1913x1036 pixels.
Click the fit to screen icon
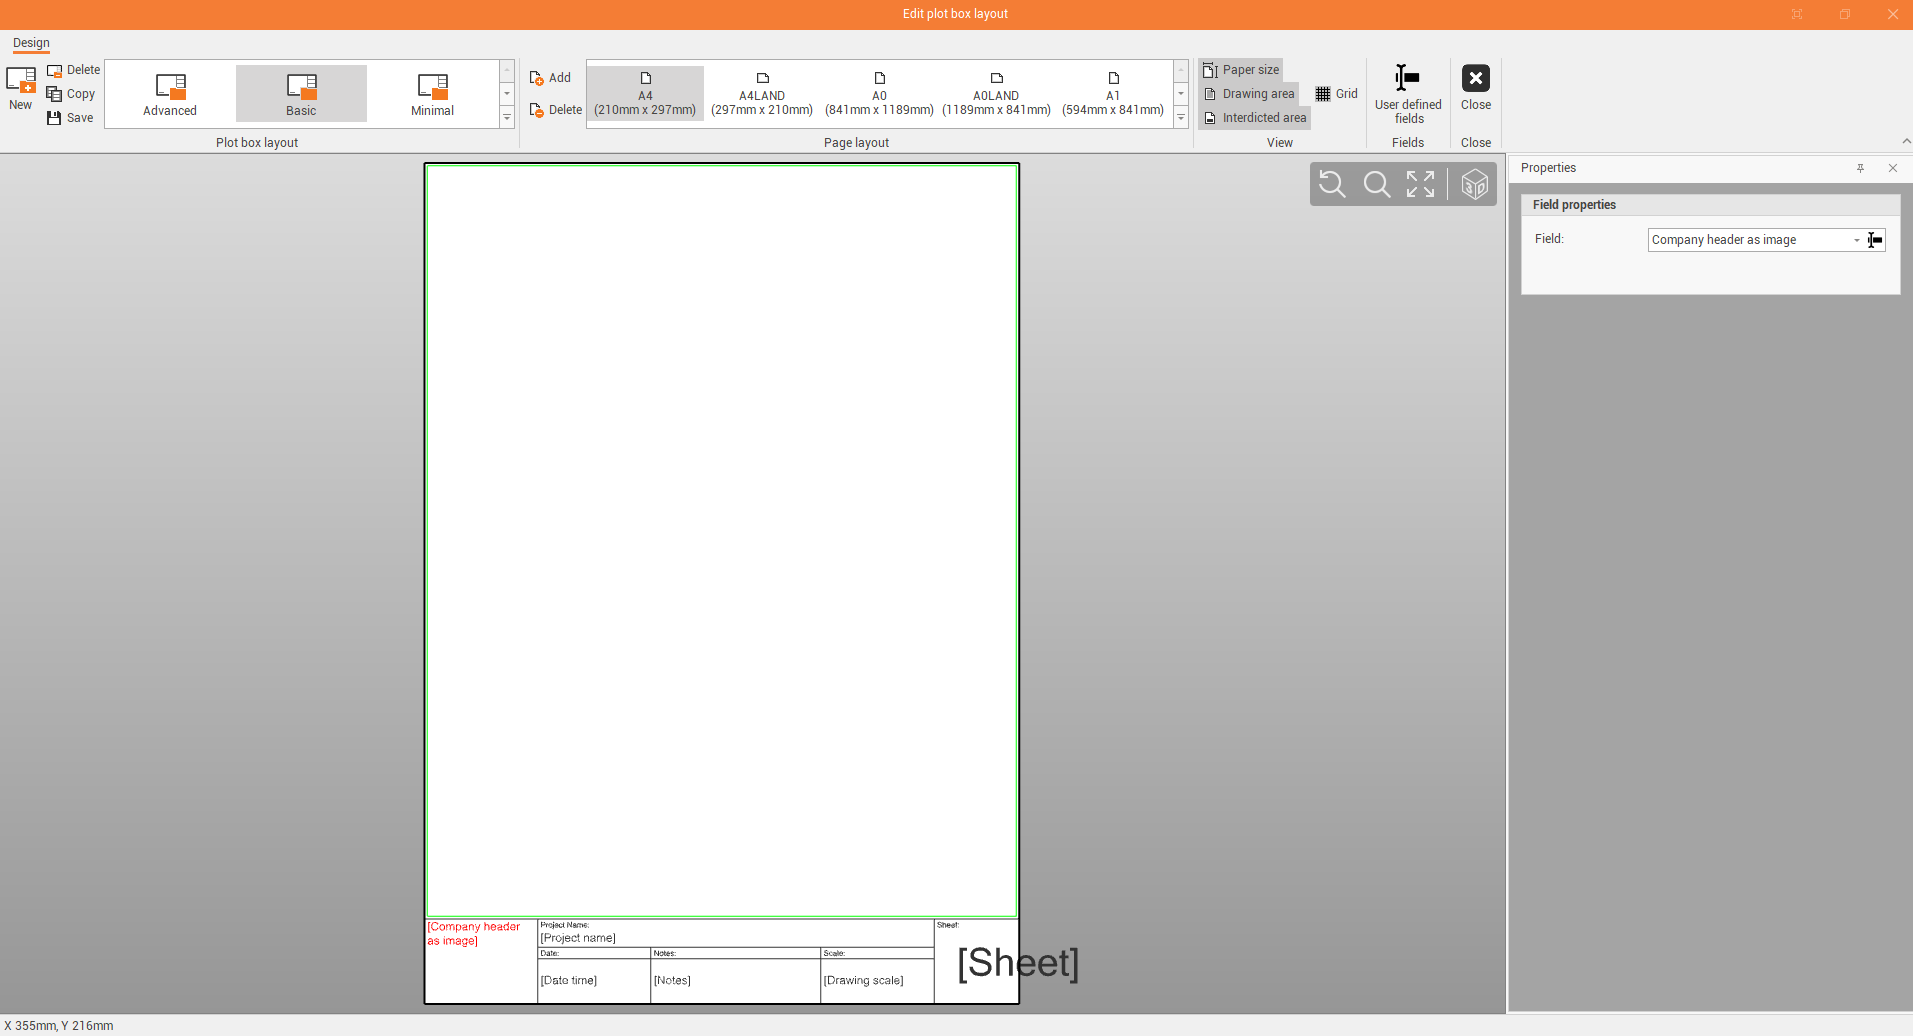coord(1420,184)
